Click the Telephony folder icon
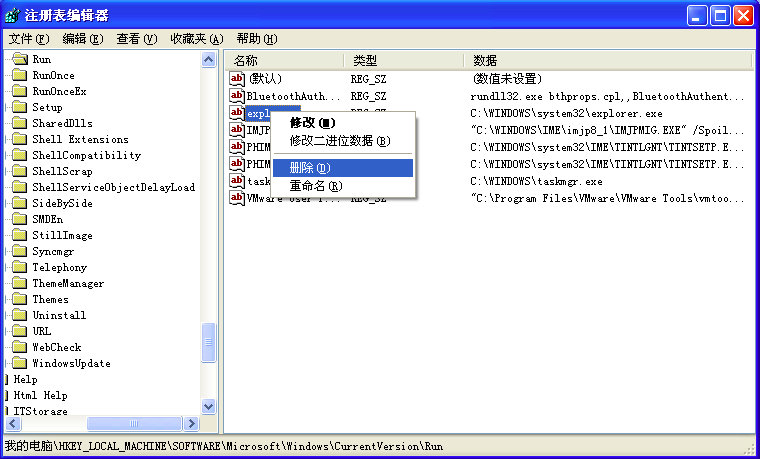This screenshot has height=459, width=760. (x=20, y=267)
